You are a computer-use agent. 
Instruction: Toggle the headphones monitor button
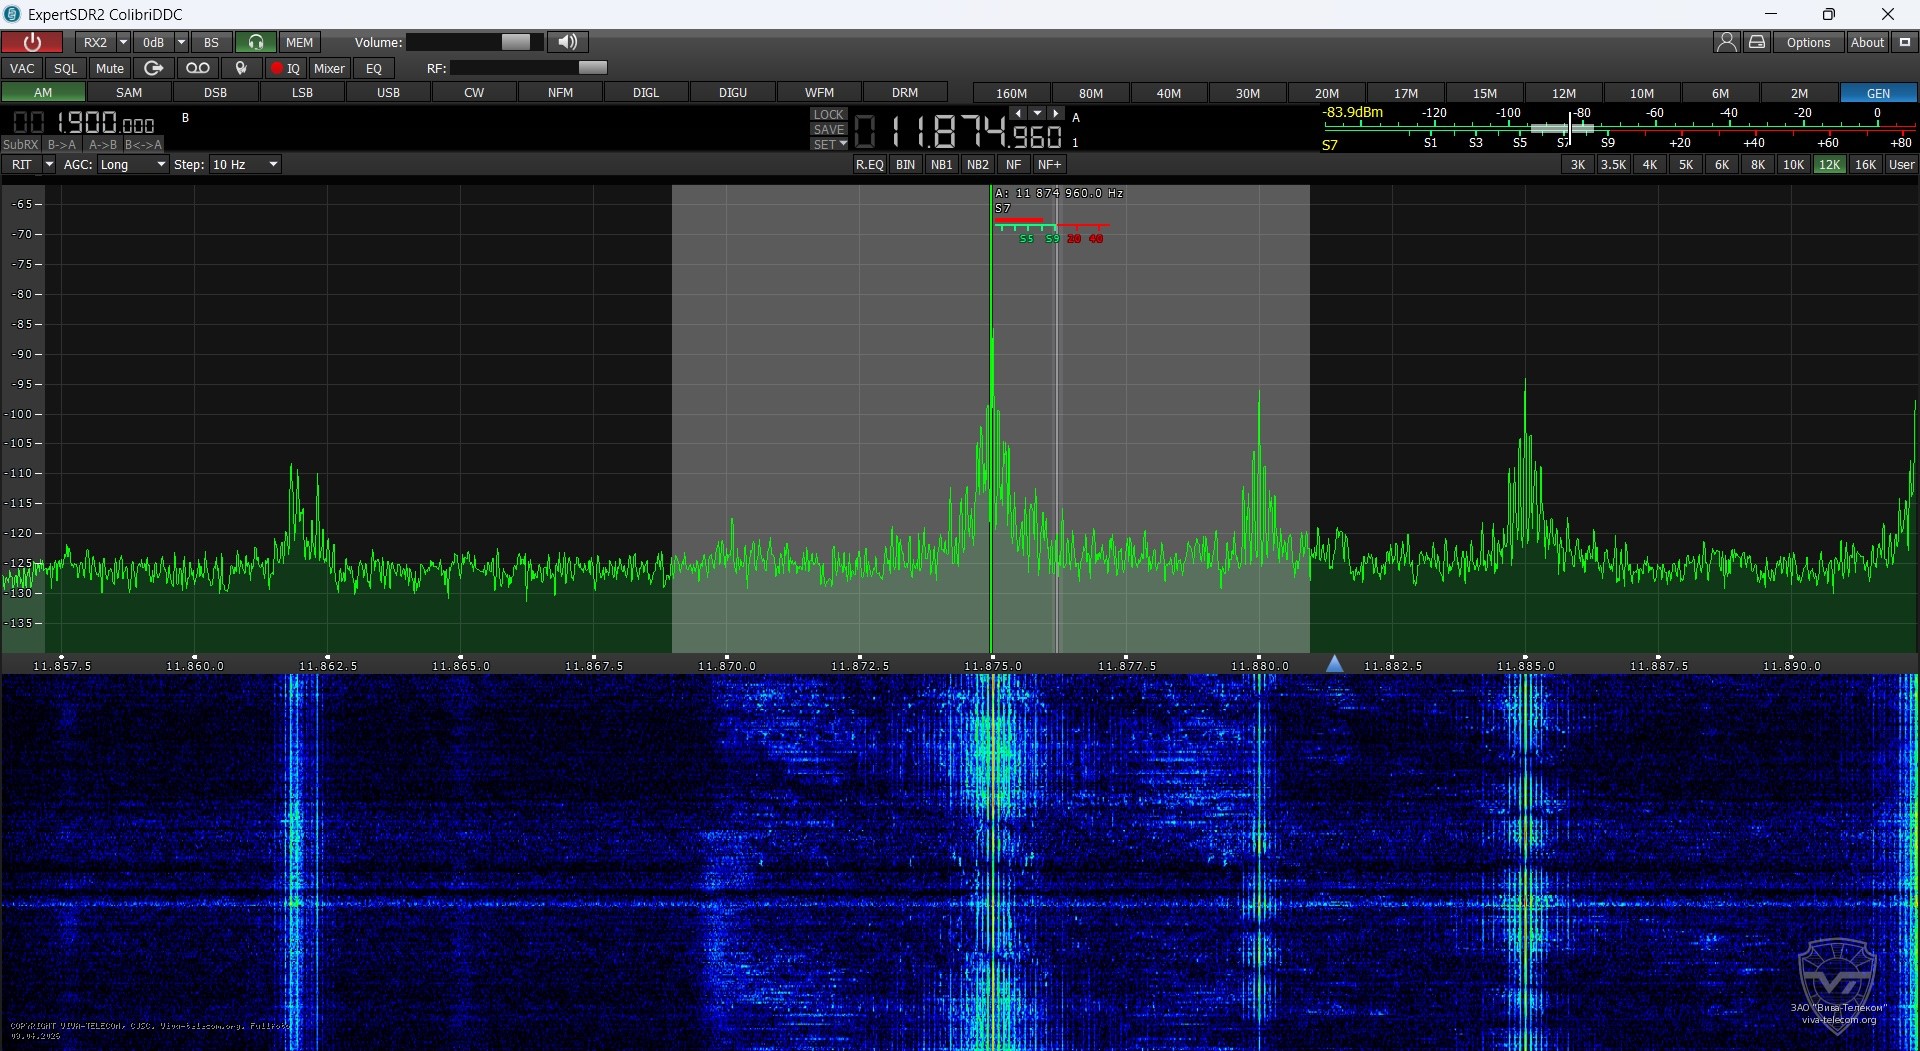pos(256,42)
